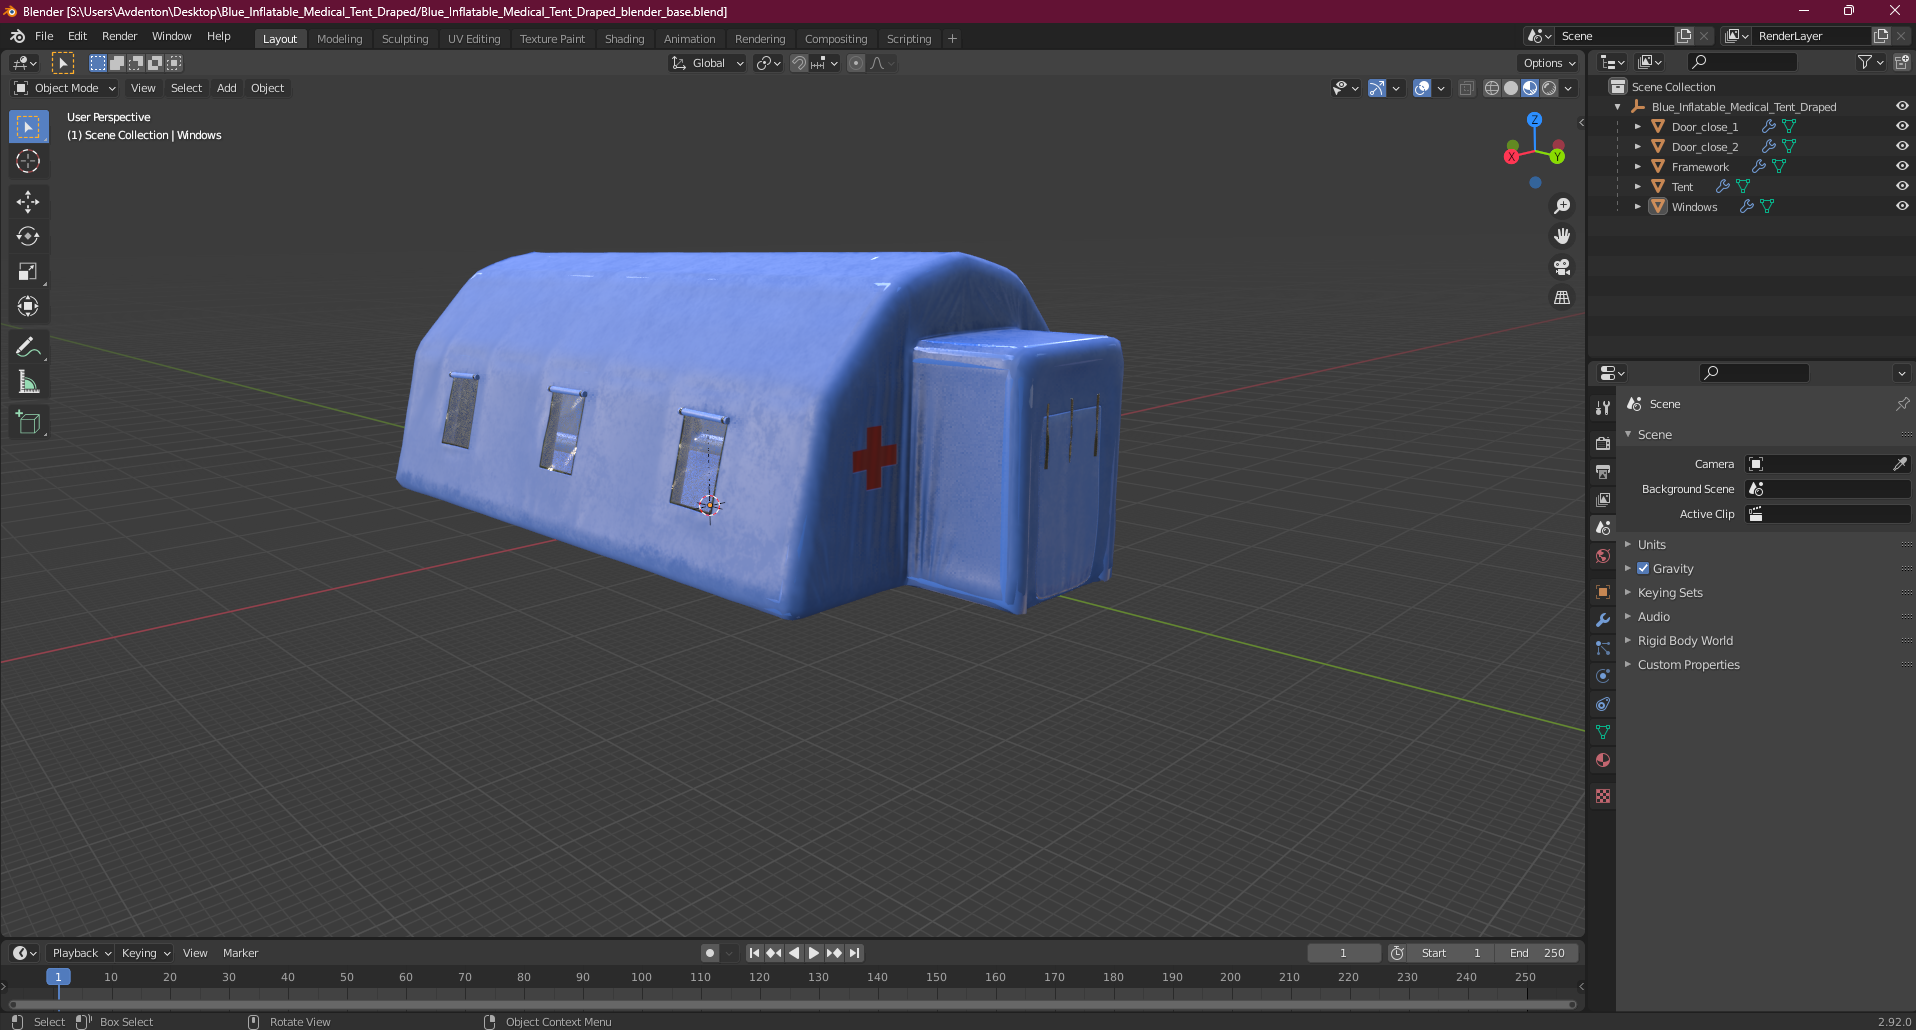1916x1030 pixels.
Task: Toggle proportional editing button
Action: (x=856, y=63)
